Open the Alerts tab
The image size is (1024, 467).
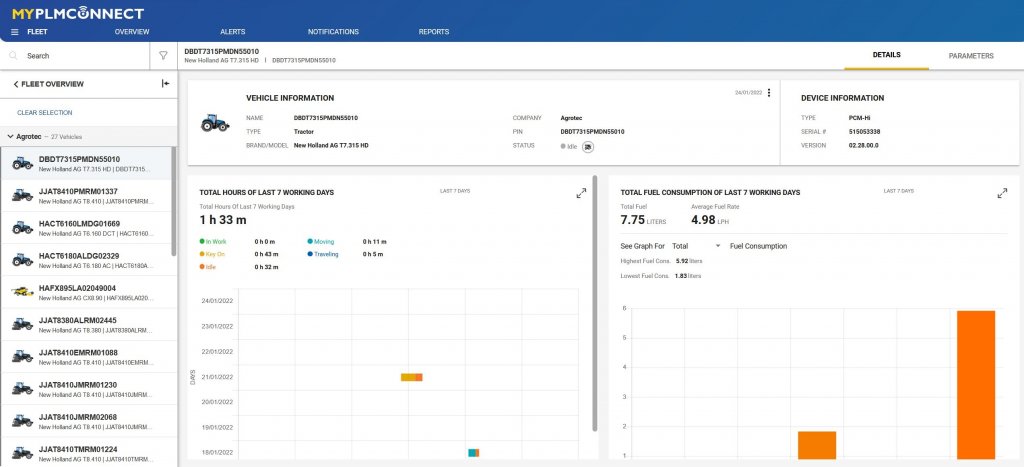[x=232, y=32]
